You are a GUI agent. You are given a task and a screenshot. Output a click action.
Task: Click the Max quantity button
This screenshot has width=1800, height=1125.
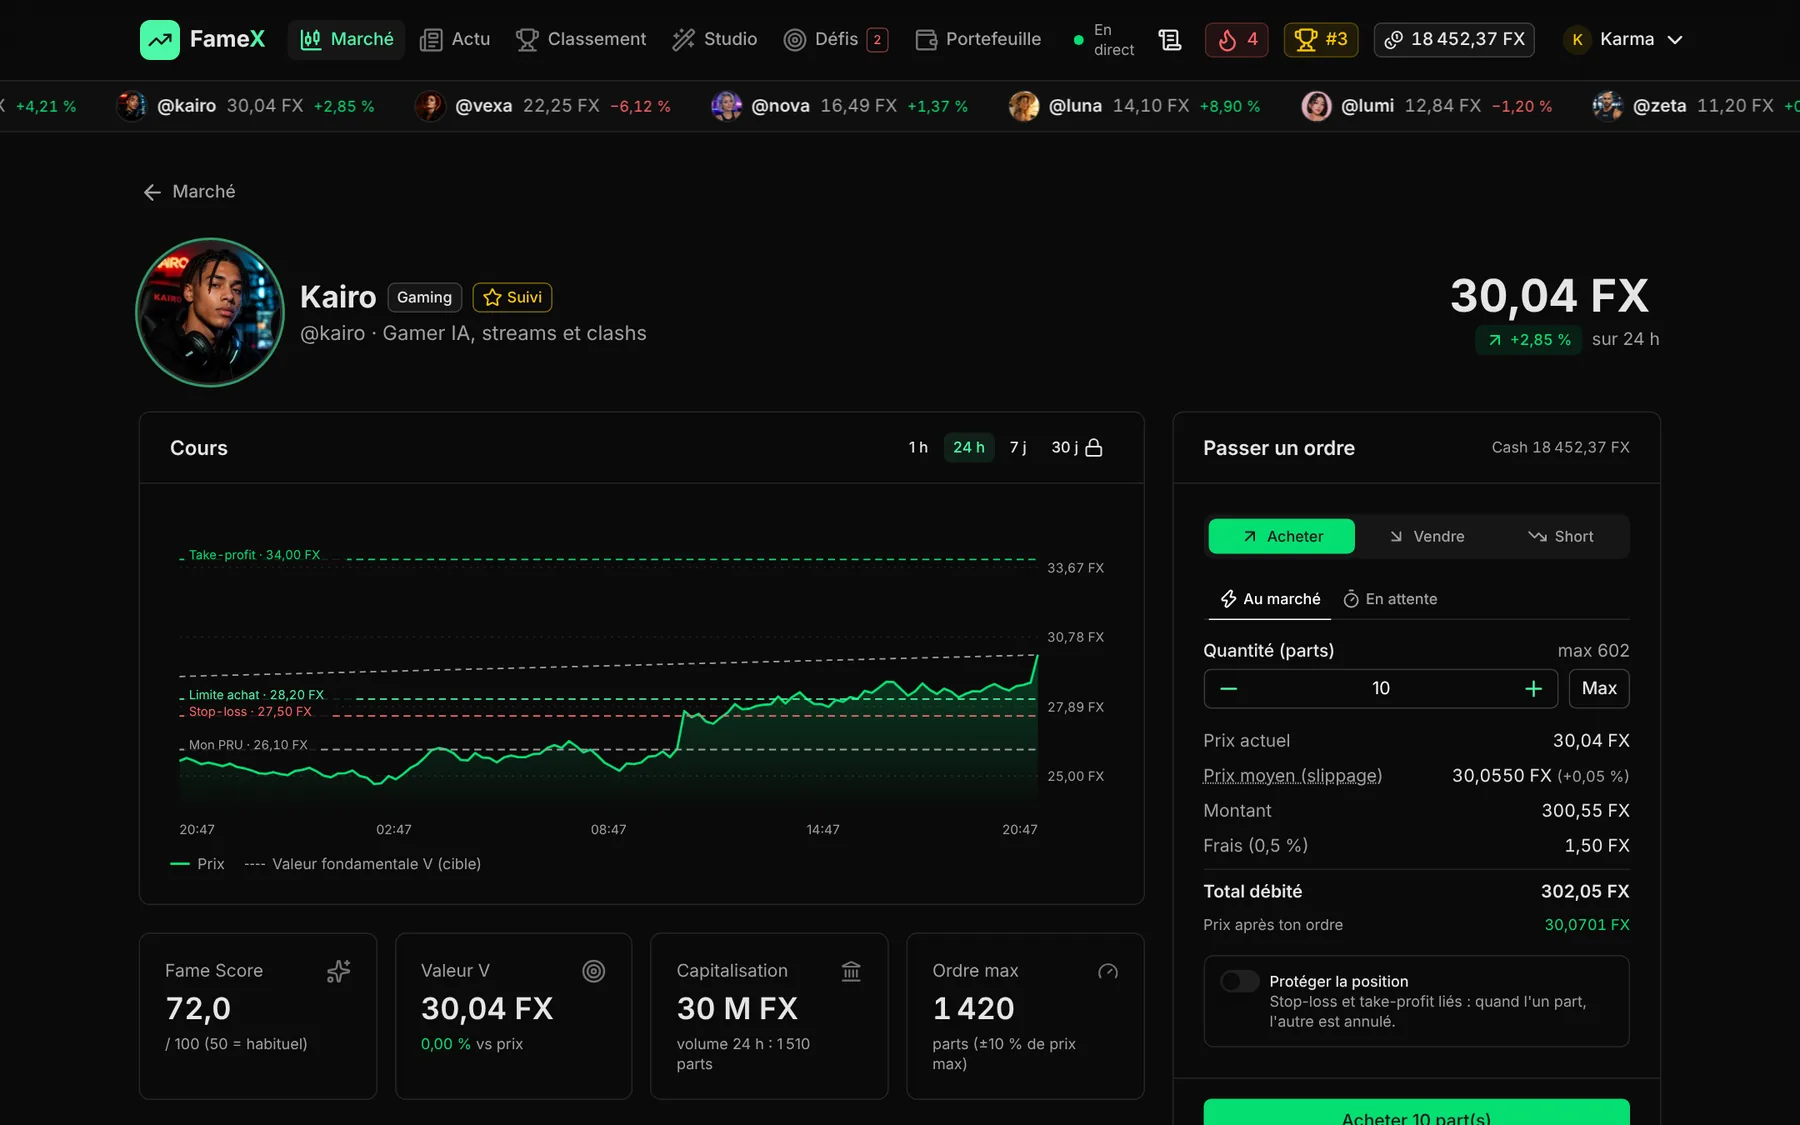1599,688
